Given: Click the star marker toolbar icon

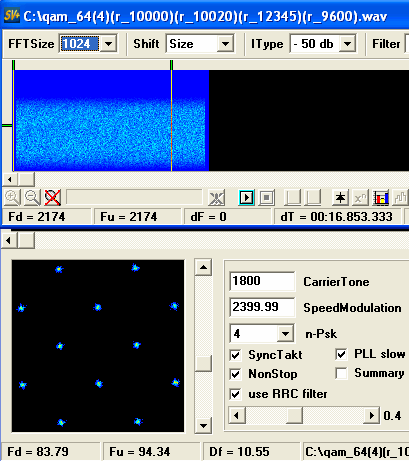Looking at the screenshot, I should 340,198.
